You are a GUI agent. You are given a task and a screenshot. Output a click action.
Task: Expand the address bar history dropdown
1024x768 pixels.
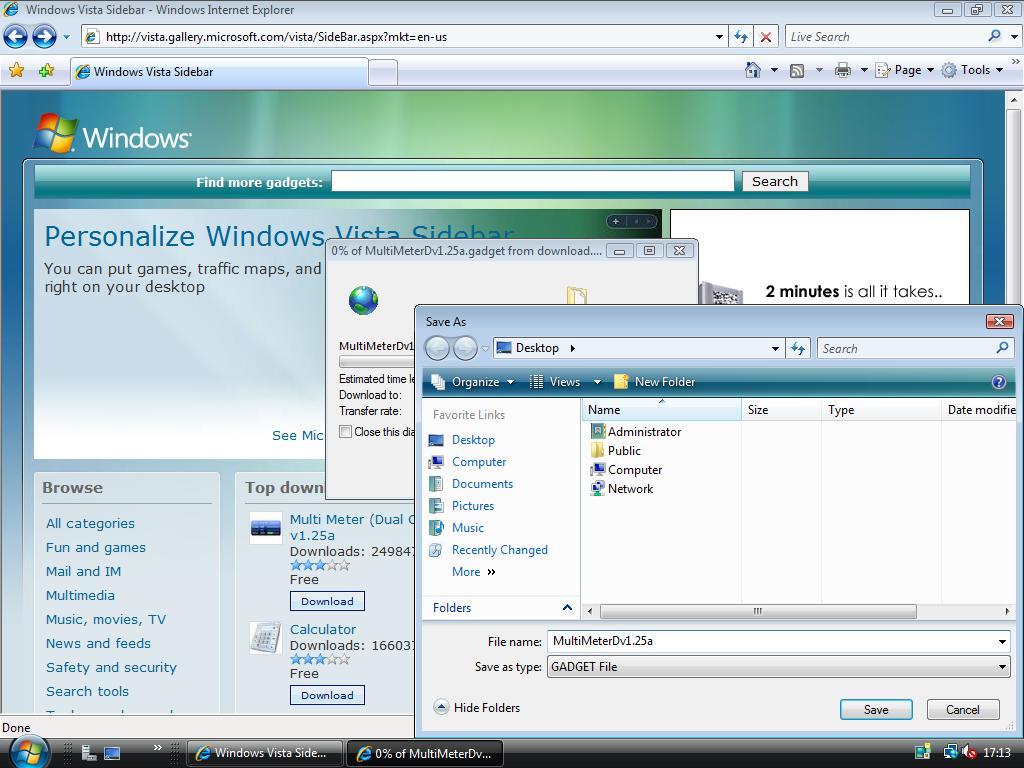(x=719, y=37)
